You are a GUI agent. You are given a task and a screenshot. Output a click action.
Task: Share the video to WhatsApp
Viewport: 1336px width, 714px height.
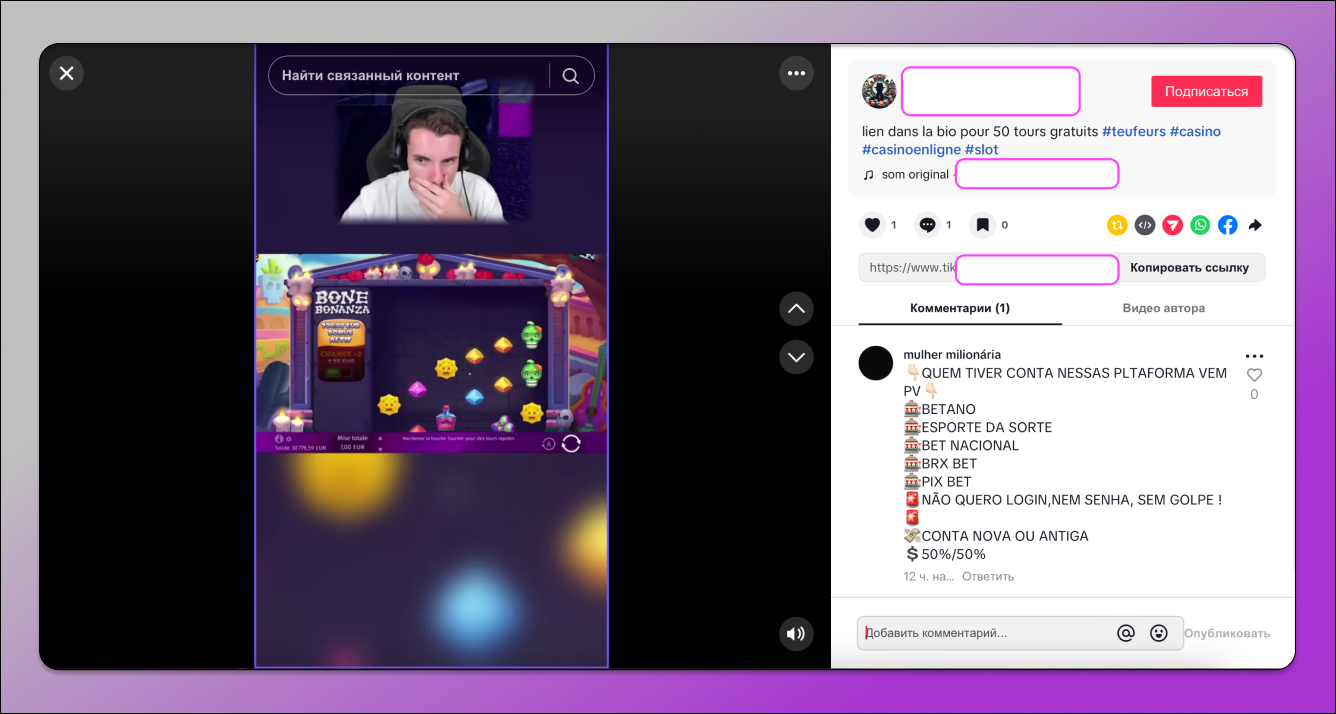point(1200,224)
